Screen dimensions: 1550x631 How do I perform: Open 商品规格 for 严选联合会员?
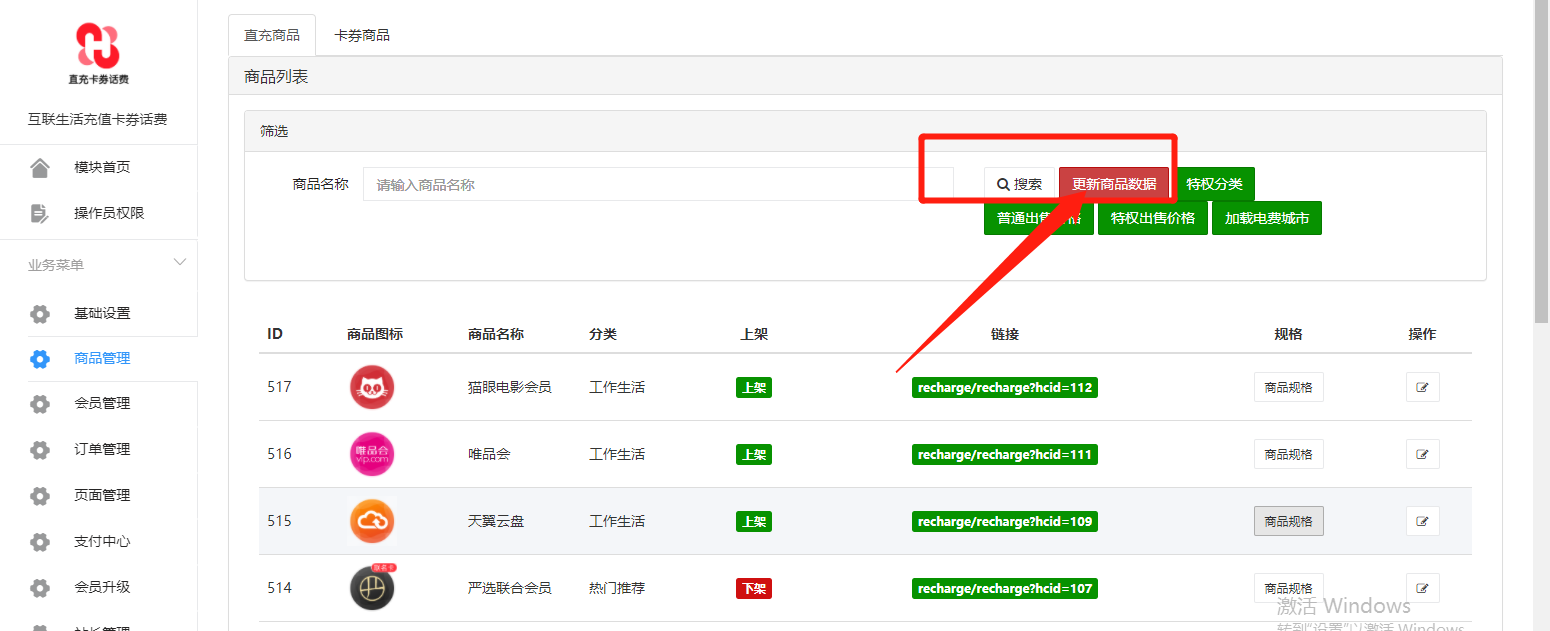click(x=1289, y=588)
